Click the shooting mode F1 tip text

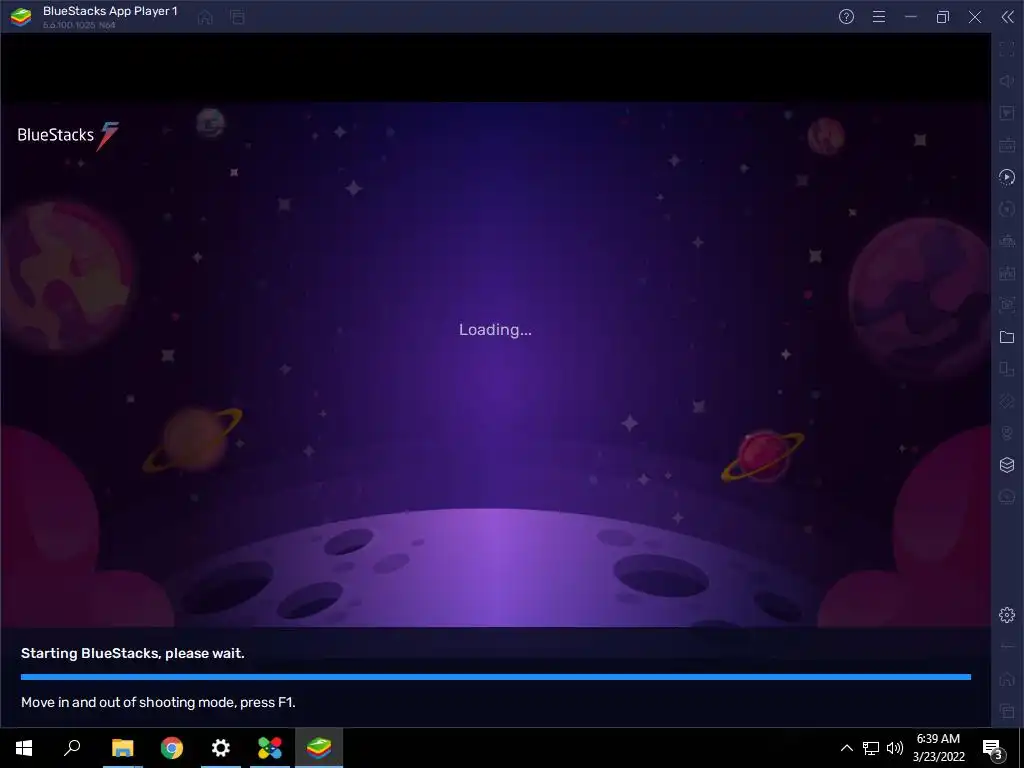158,702
